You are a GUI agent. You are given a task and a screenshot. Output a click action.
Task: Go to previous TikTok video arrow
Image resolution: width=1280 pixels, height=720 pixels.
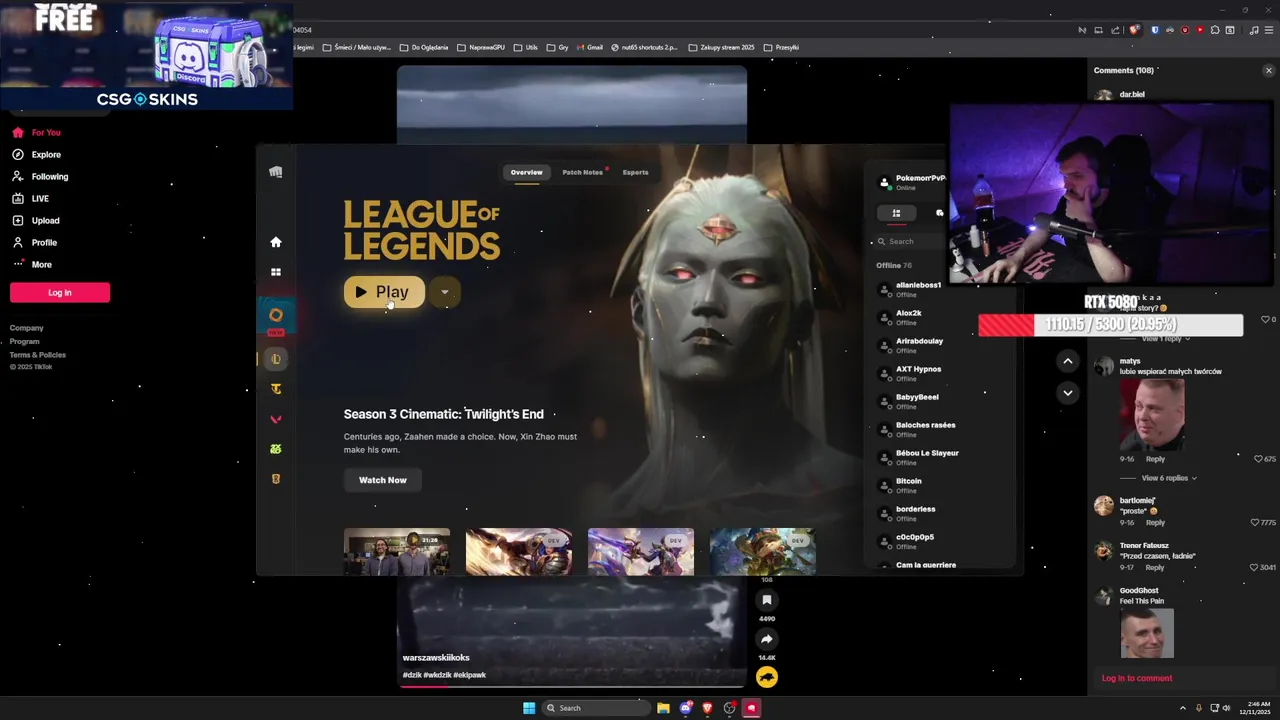pos(1068,361)
